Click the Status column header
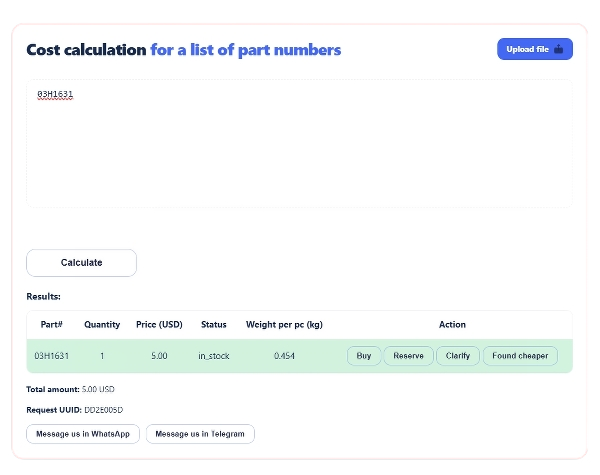This screenshot has height=475, width=600. (x=214, y=325)
